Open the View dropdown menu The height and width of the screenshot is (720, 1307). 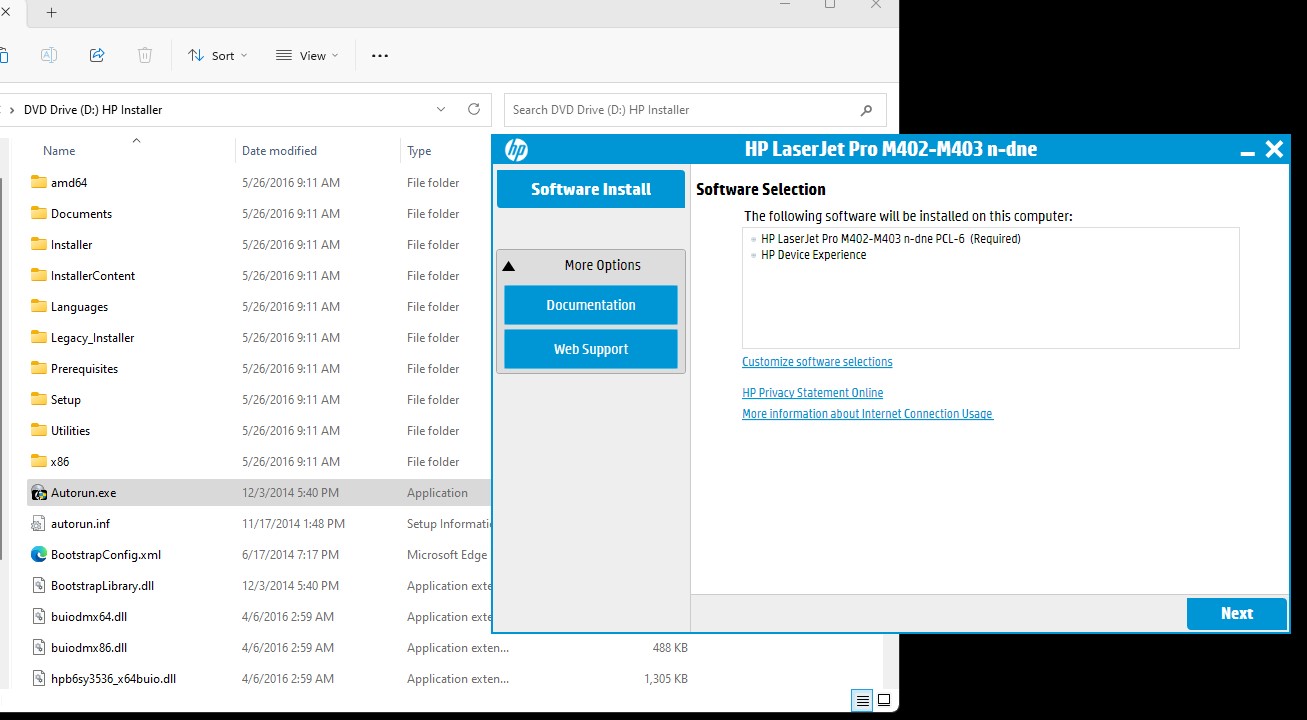pyautogui.click(x=307, y=56)
